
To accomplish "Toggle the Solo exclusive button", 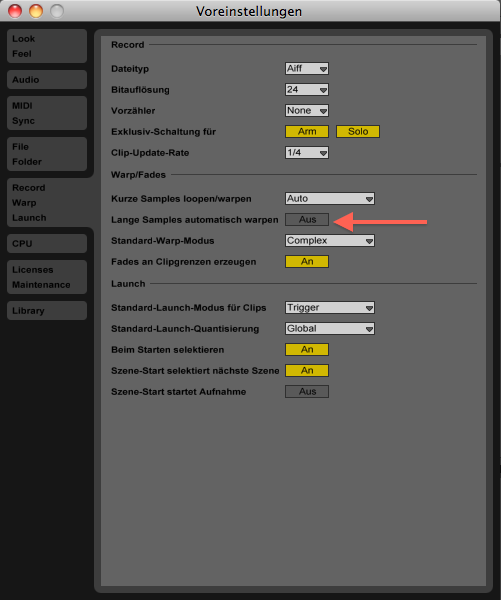I will point(358,132).
